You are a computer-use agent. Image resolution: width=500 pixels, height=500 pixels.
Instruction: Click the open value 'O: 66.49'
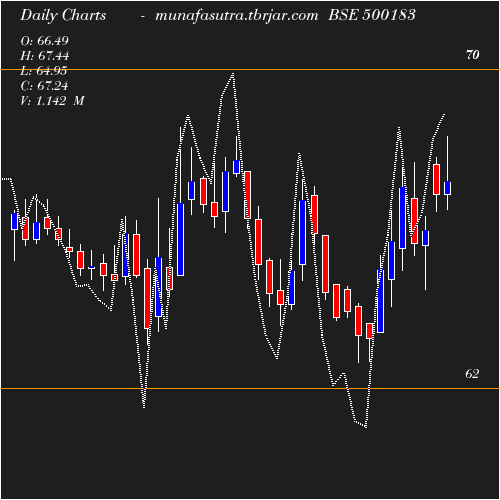pos(44,41)
